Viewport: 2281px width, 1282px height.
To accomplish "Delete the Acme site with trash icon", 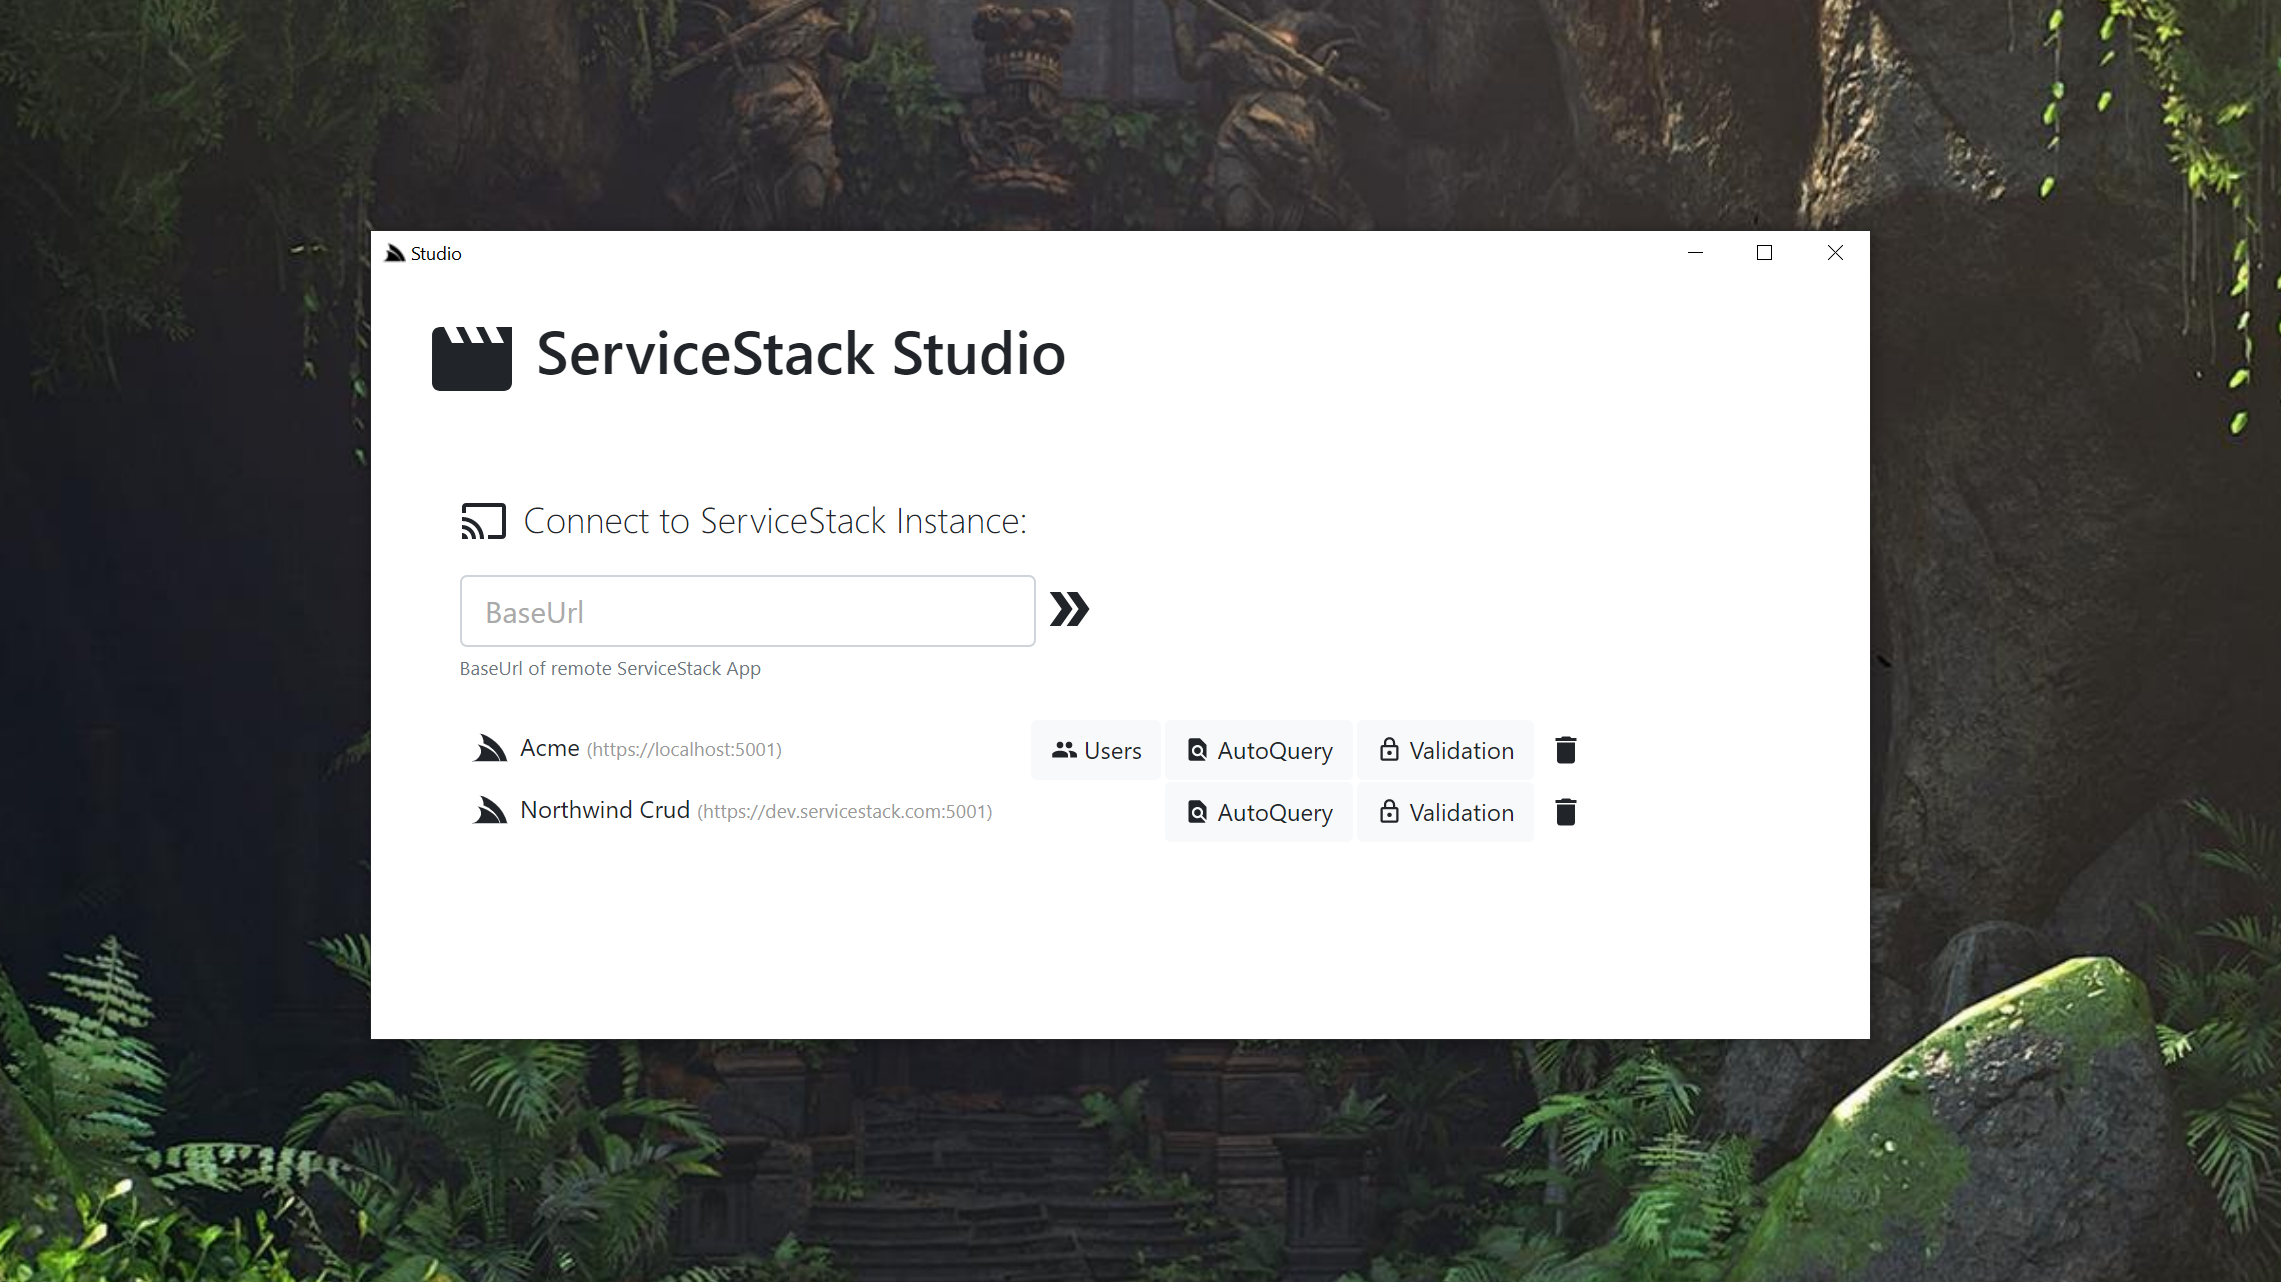I will (1565, 750).
